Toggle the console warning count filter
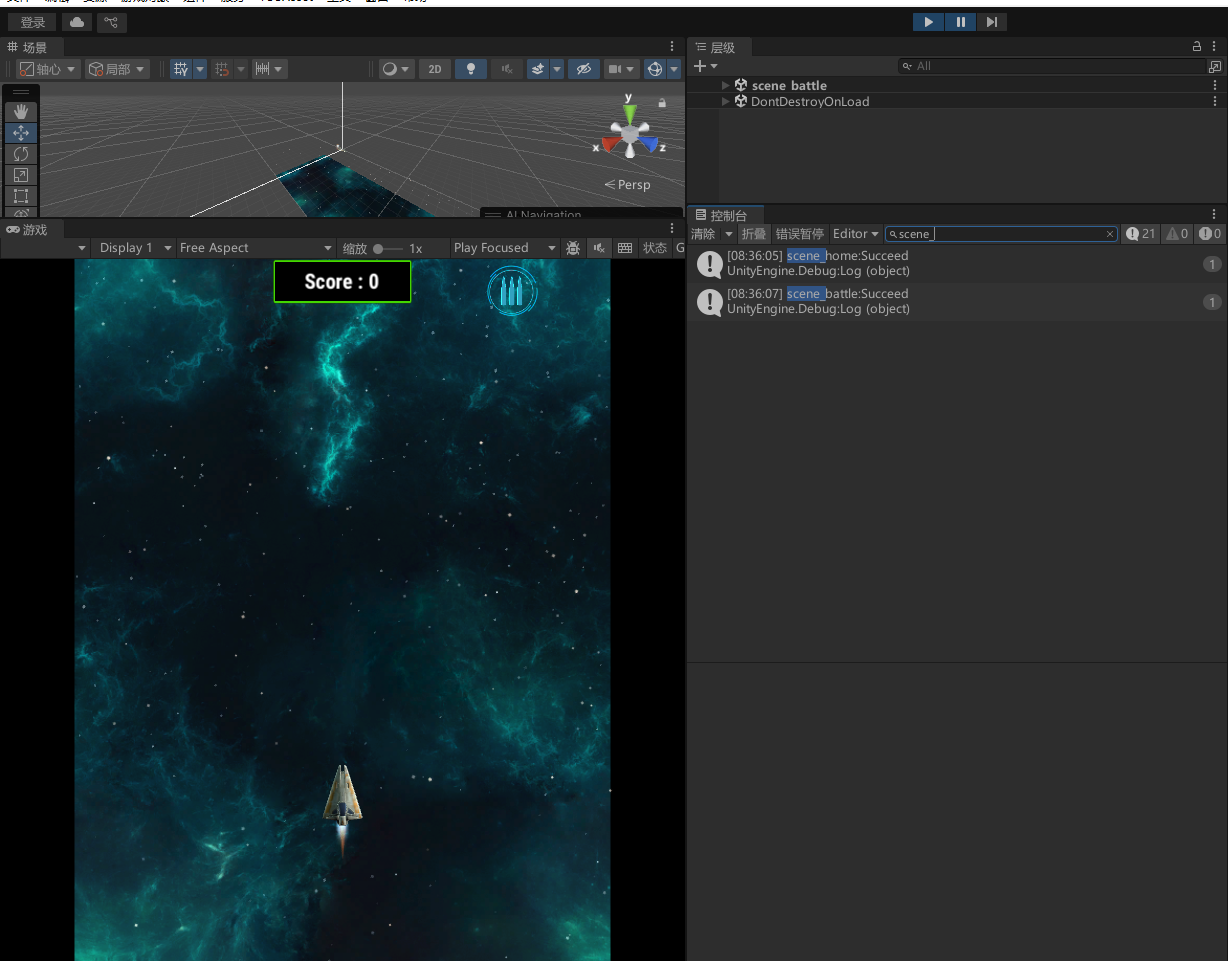Viewport: 1228px width, 961px height. 1177,234
